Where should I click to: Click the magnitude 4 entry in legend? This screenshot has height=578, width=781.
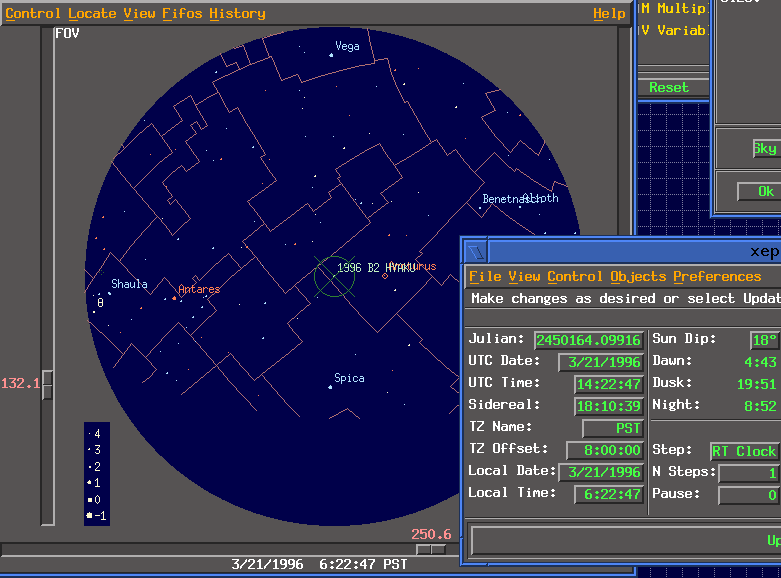point(95,434)
